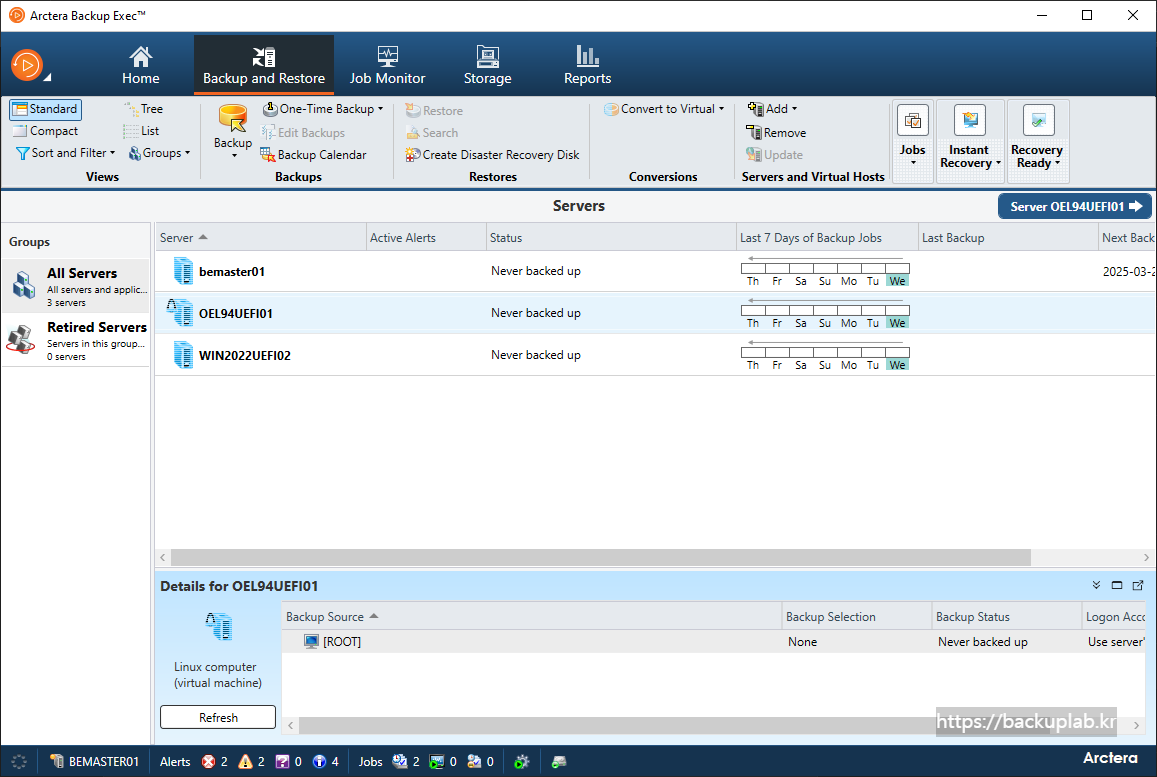Viewport: 1157px width, 777px height.
Task: Expand the Backup dropdown arrow
Action: click(234, 156)
